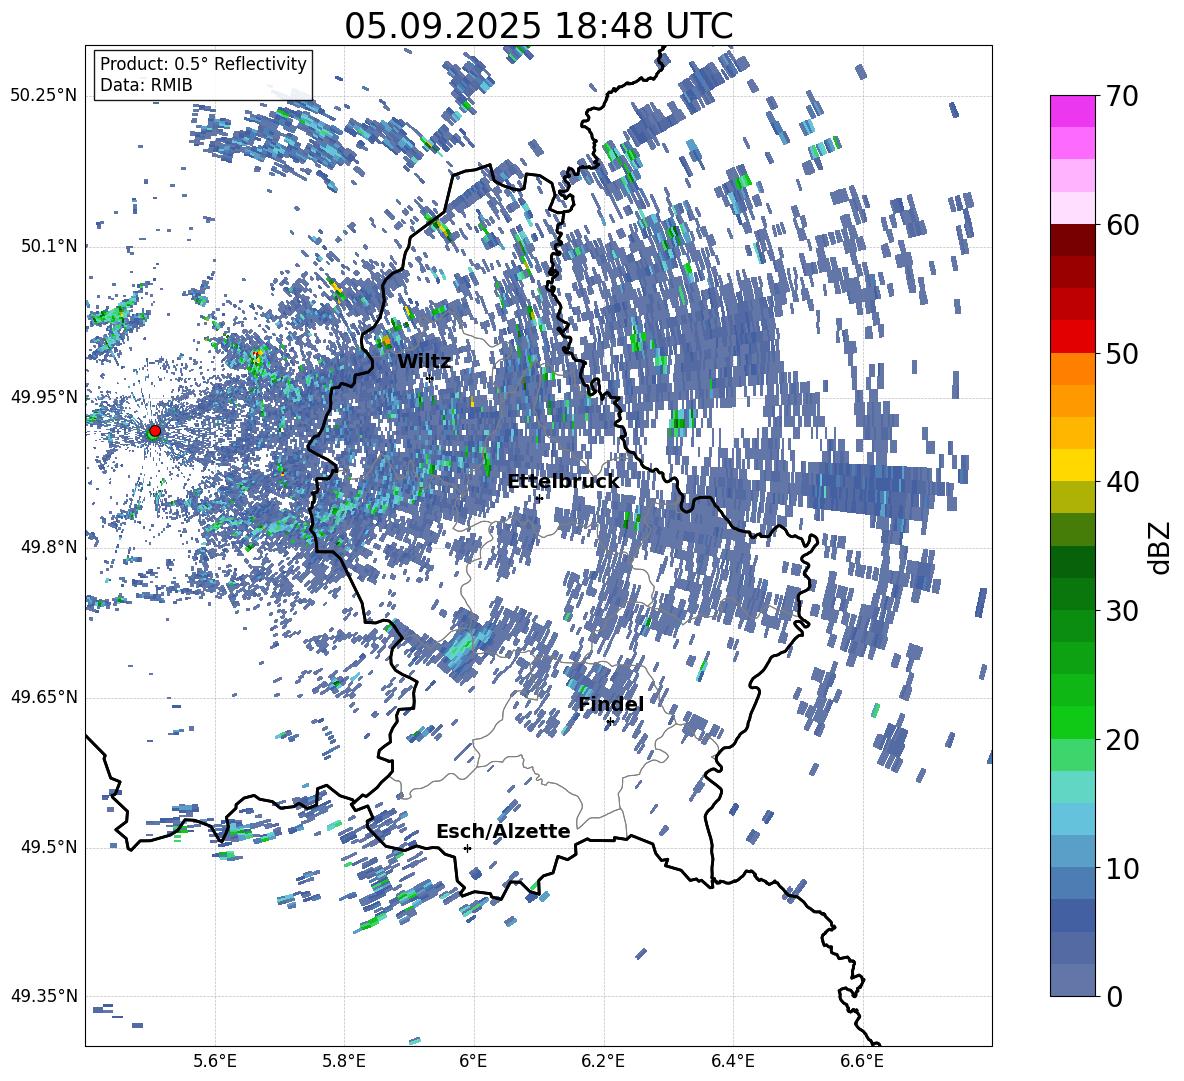The width and height of the screenshot is (1184, 1081).
Task: Click the 6.4°E longitude label
Action: (x=732, y=1061)
